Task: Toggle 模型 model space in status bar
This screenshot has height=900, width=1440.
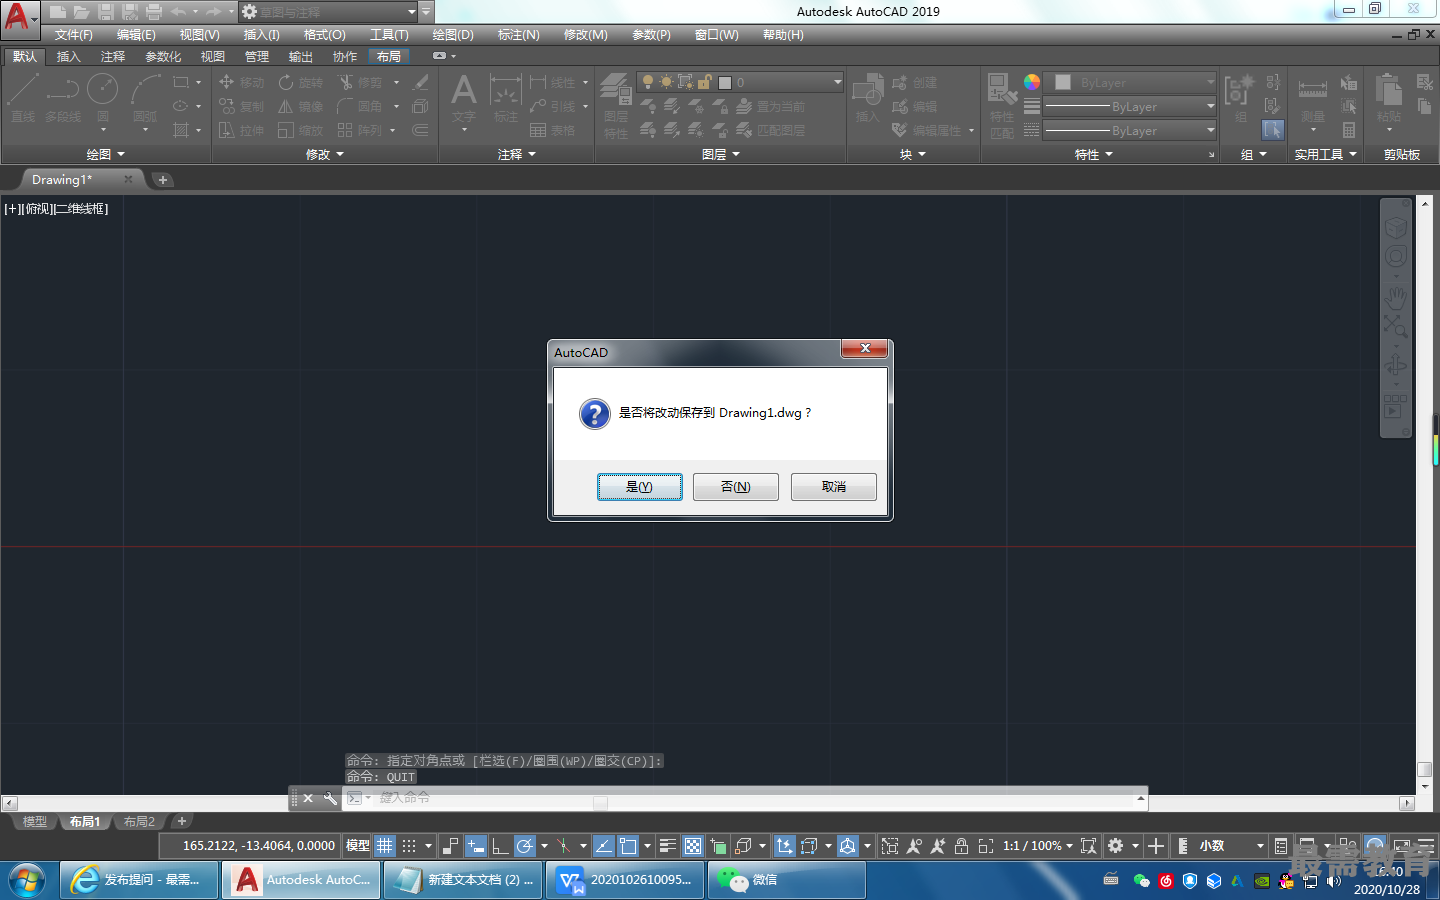Action: pyautogui.click(x=357, y=846)
